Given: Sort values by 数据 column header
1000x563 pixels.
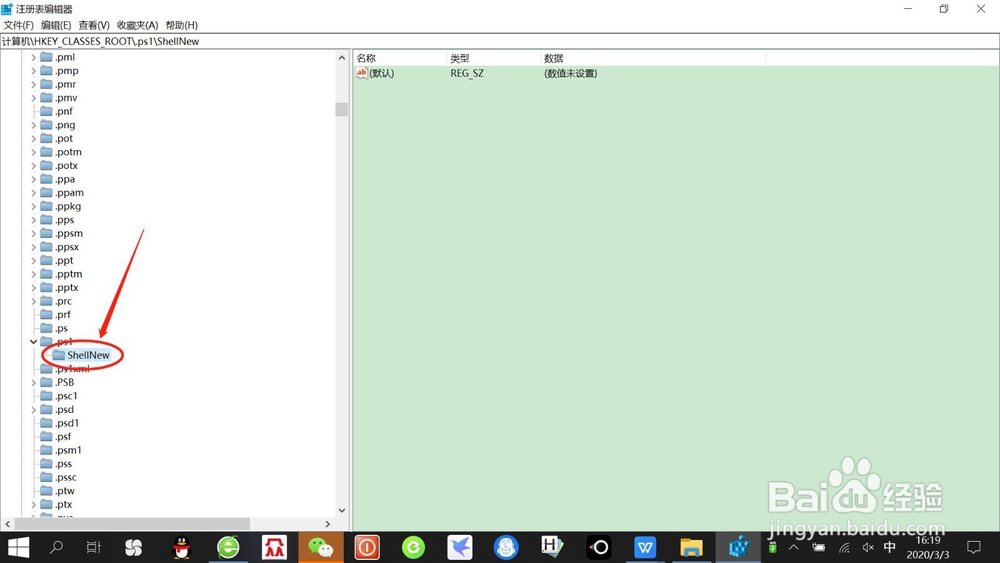Looking at the screenshot, I should [653, 58].
